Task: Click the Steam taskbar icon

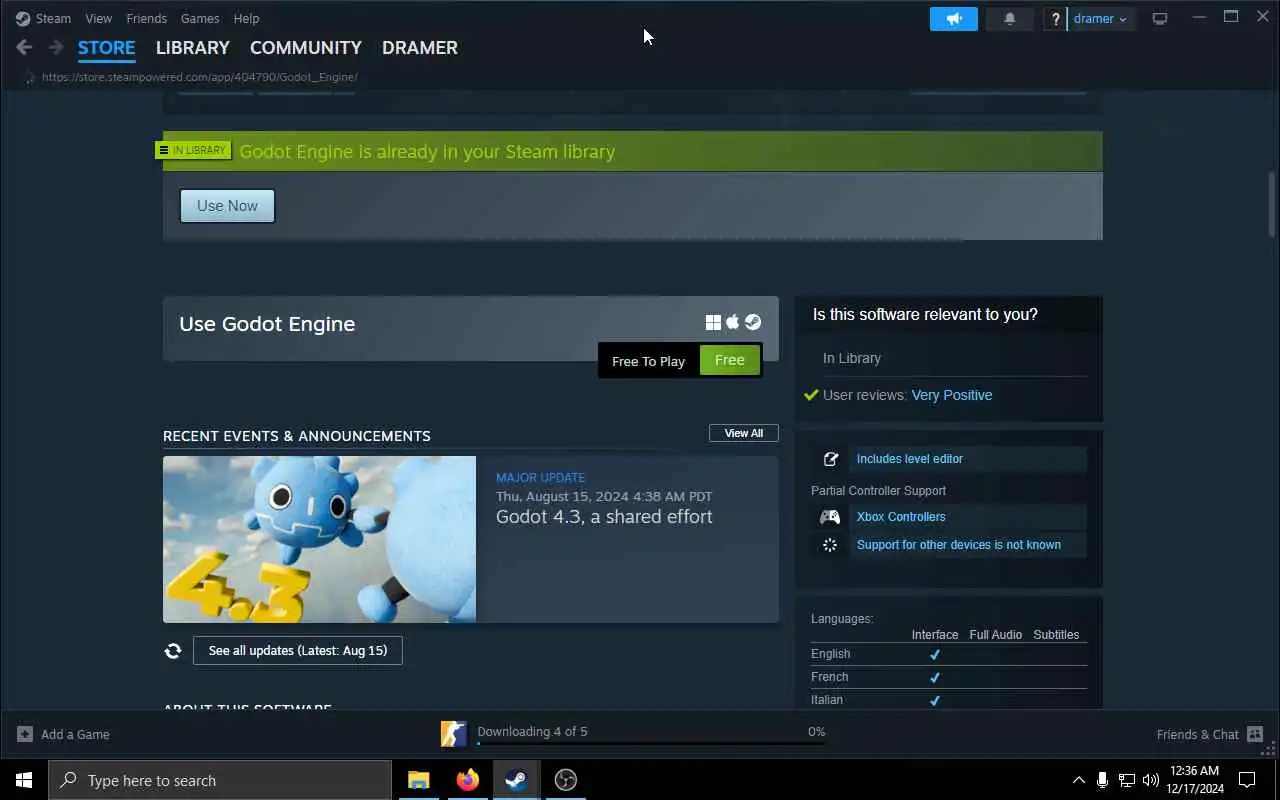Action: (x=516, y=780)
